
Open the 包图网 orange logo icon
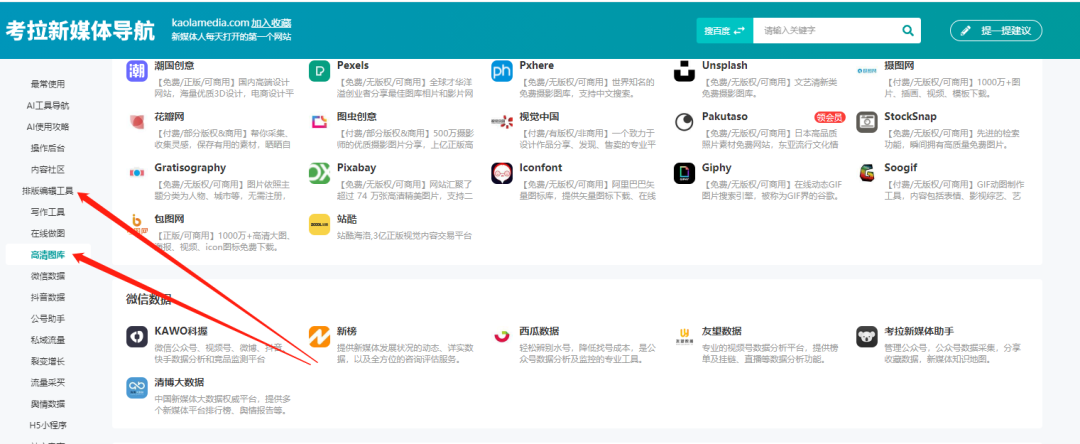(137, 224)
